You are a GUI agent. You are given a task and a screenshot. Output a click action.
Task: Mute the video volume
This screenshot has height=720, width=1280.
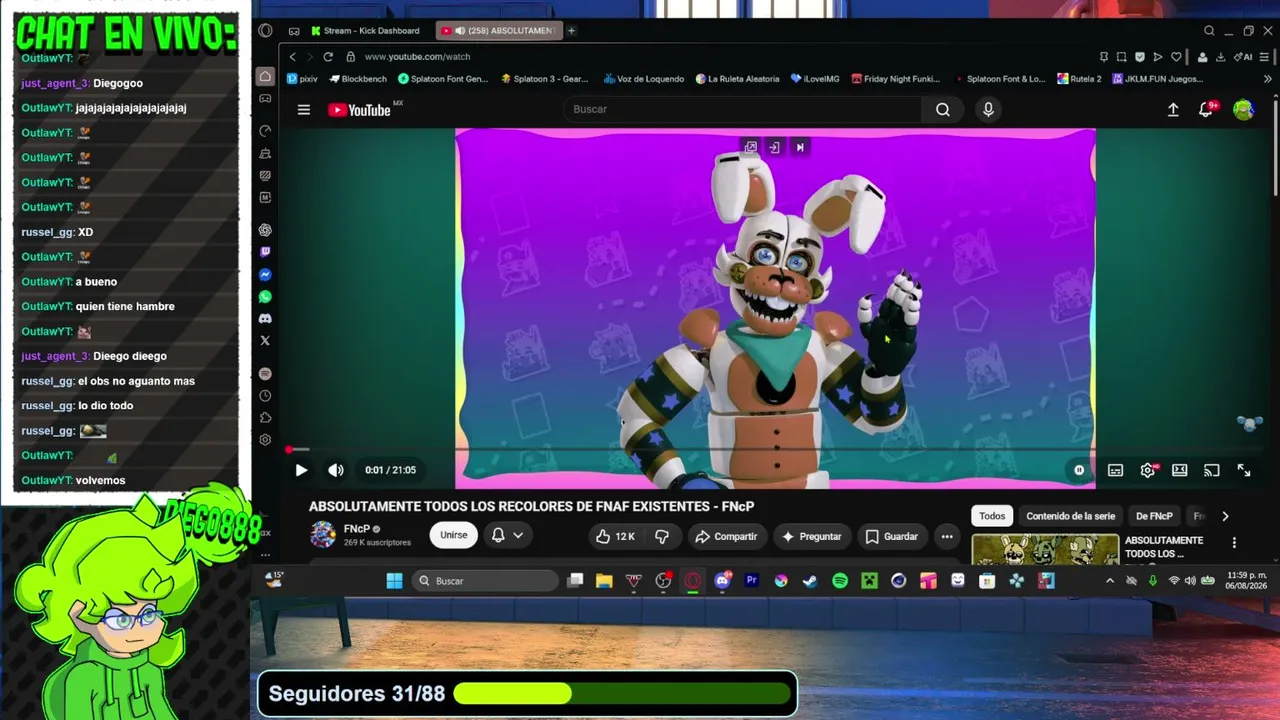(336, 470)
